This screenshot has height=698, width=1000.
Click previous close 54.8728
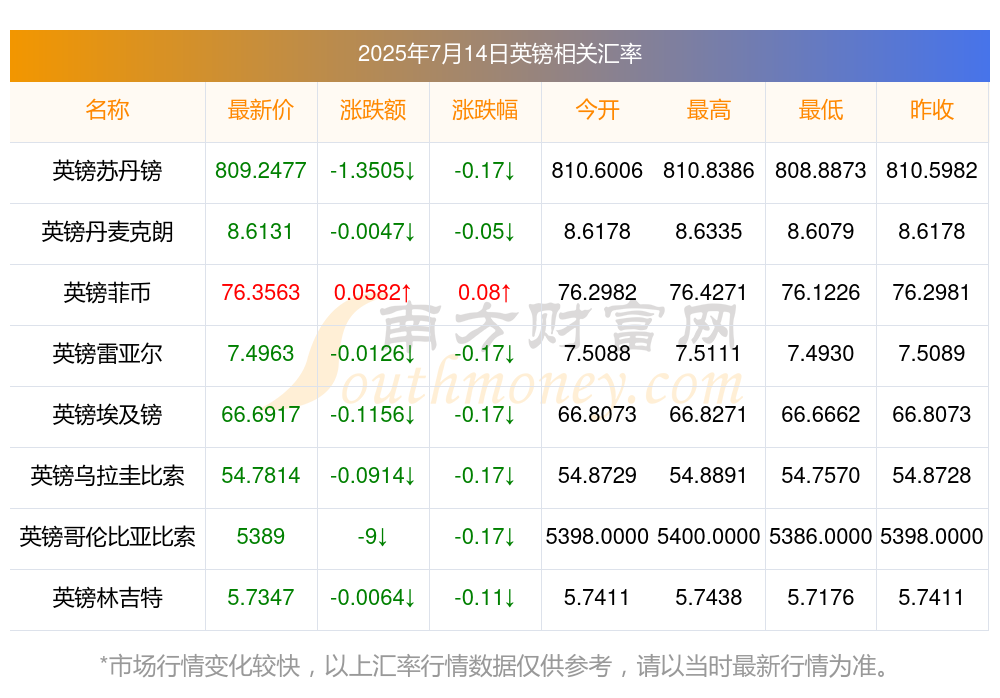932,475
